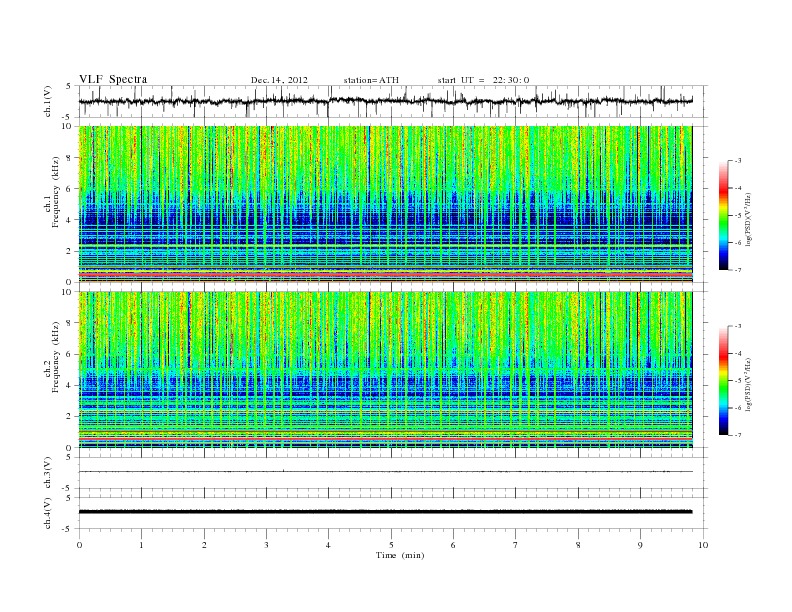The height and width of the screenshot is (612, 792).
Task: Select the "start UT = 22:30:0" text
Action: (483, 80)
